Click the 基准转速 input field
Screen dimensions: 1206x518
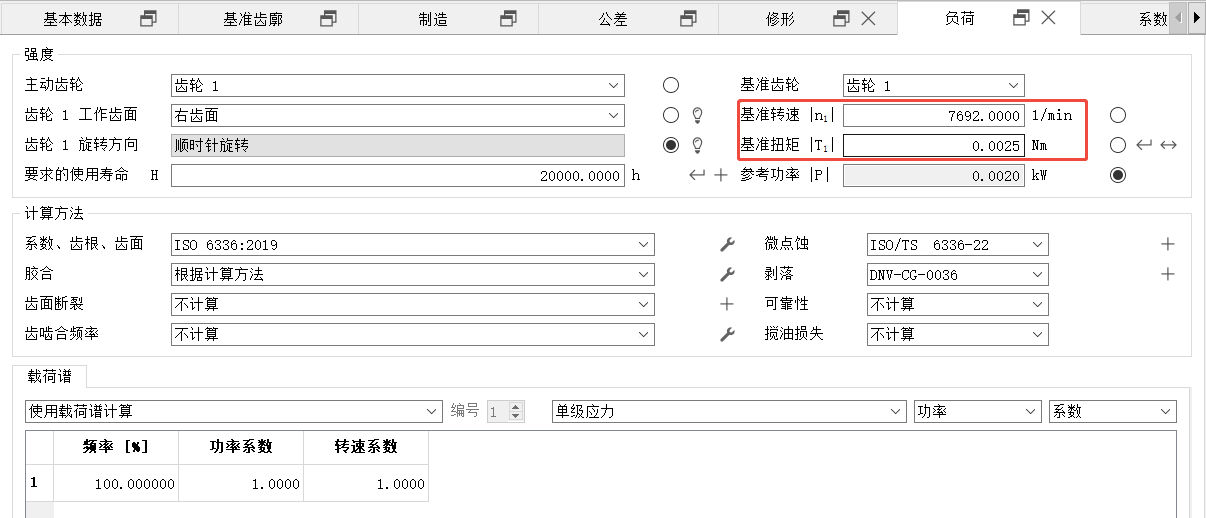tap(933, 116)
